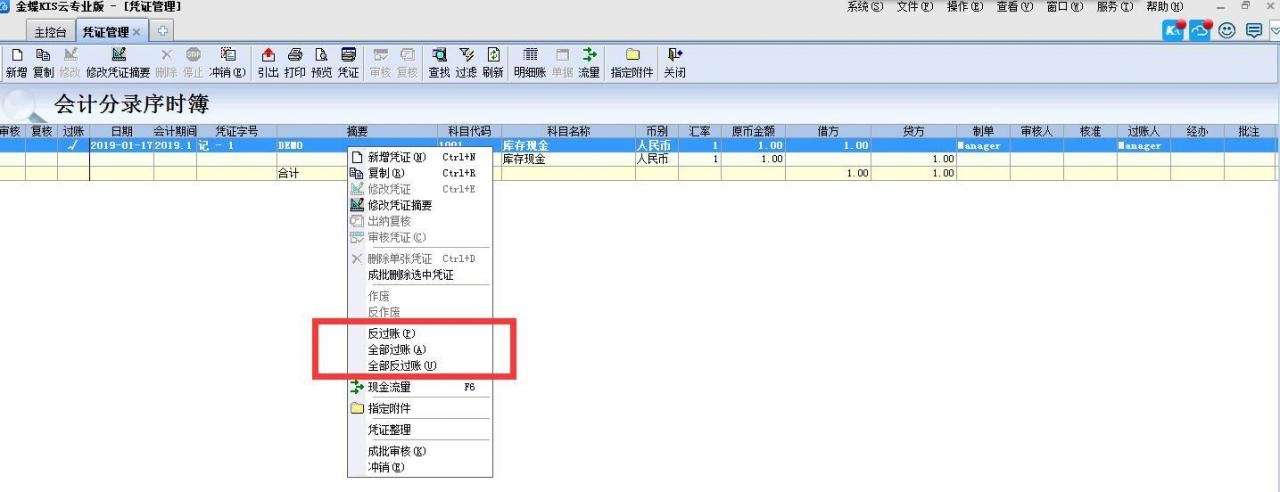The height and width of the screenshot is (492, 1280).
Task: Click the 借方 column header
Action: pos(828,131)
